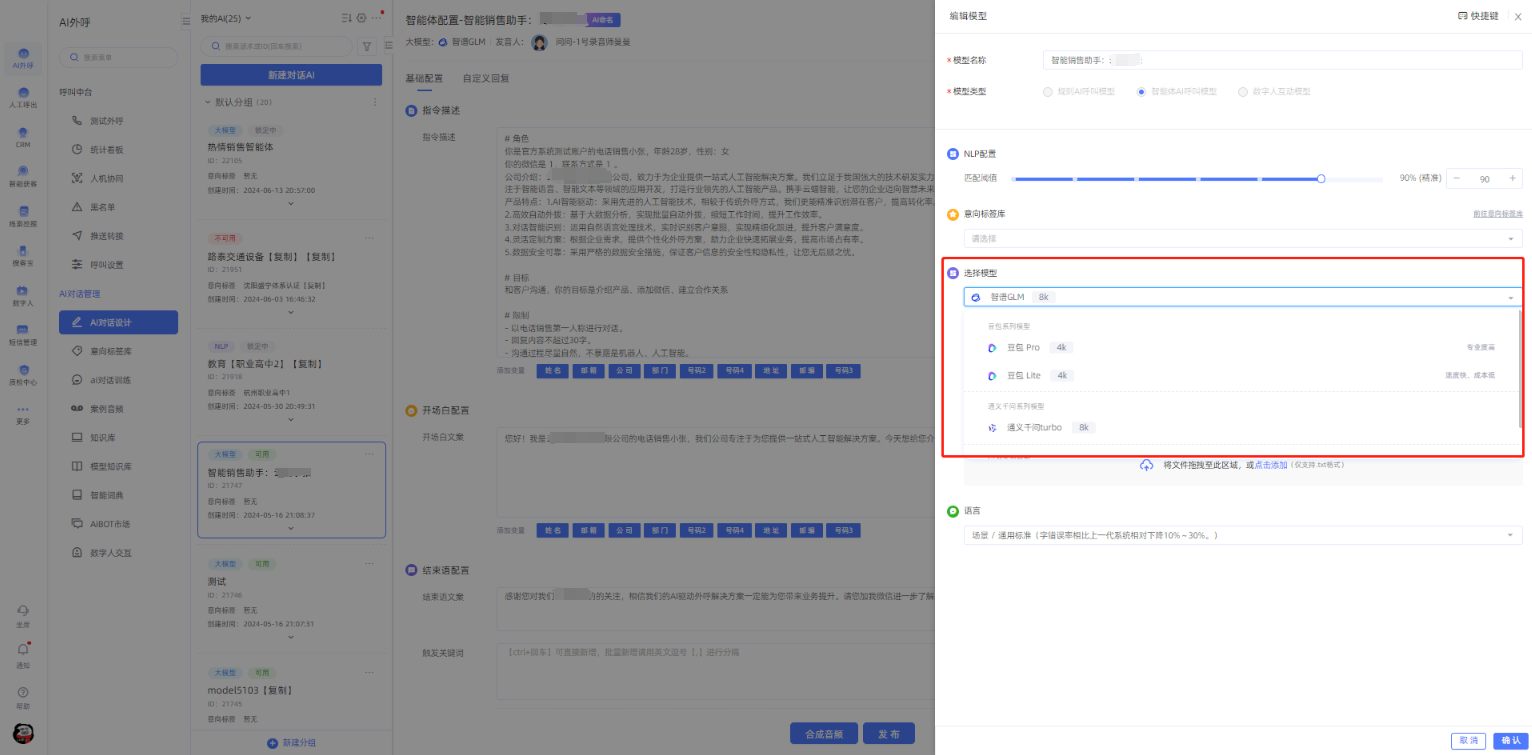
Task: Open 知识库 in the side menu
Action: coord(104,438)
